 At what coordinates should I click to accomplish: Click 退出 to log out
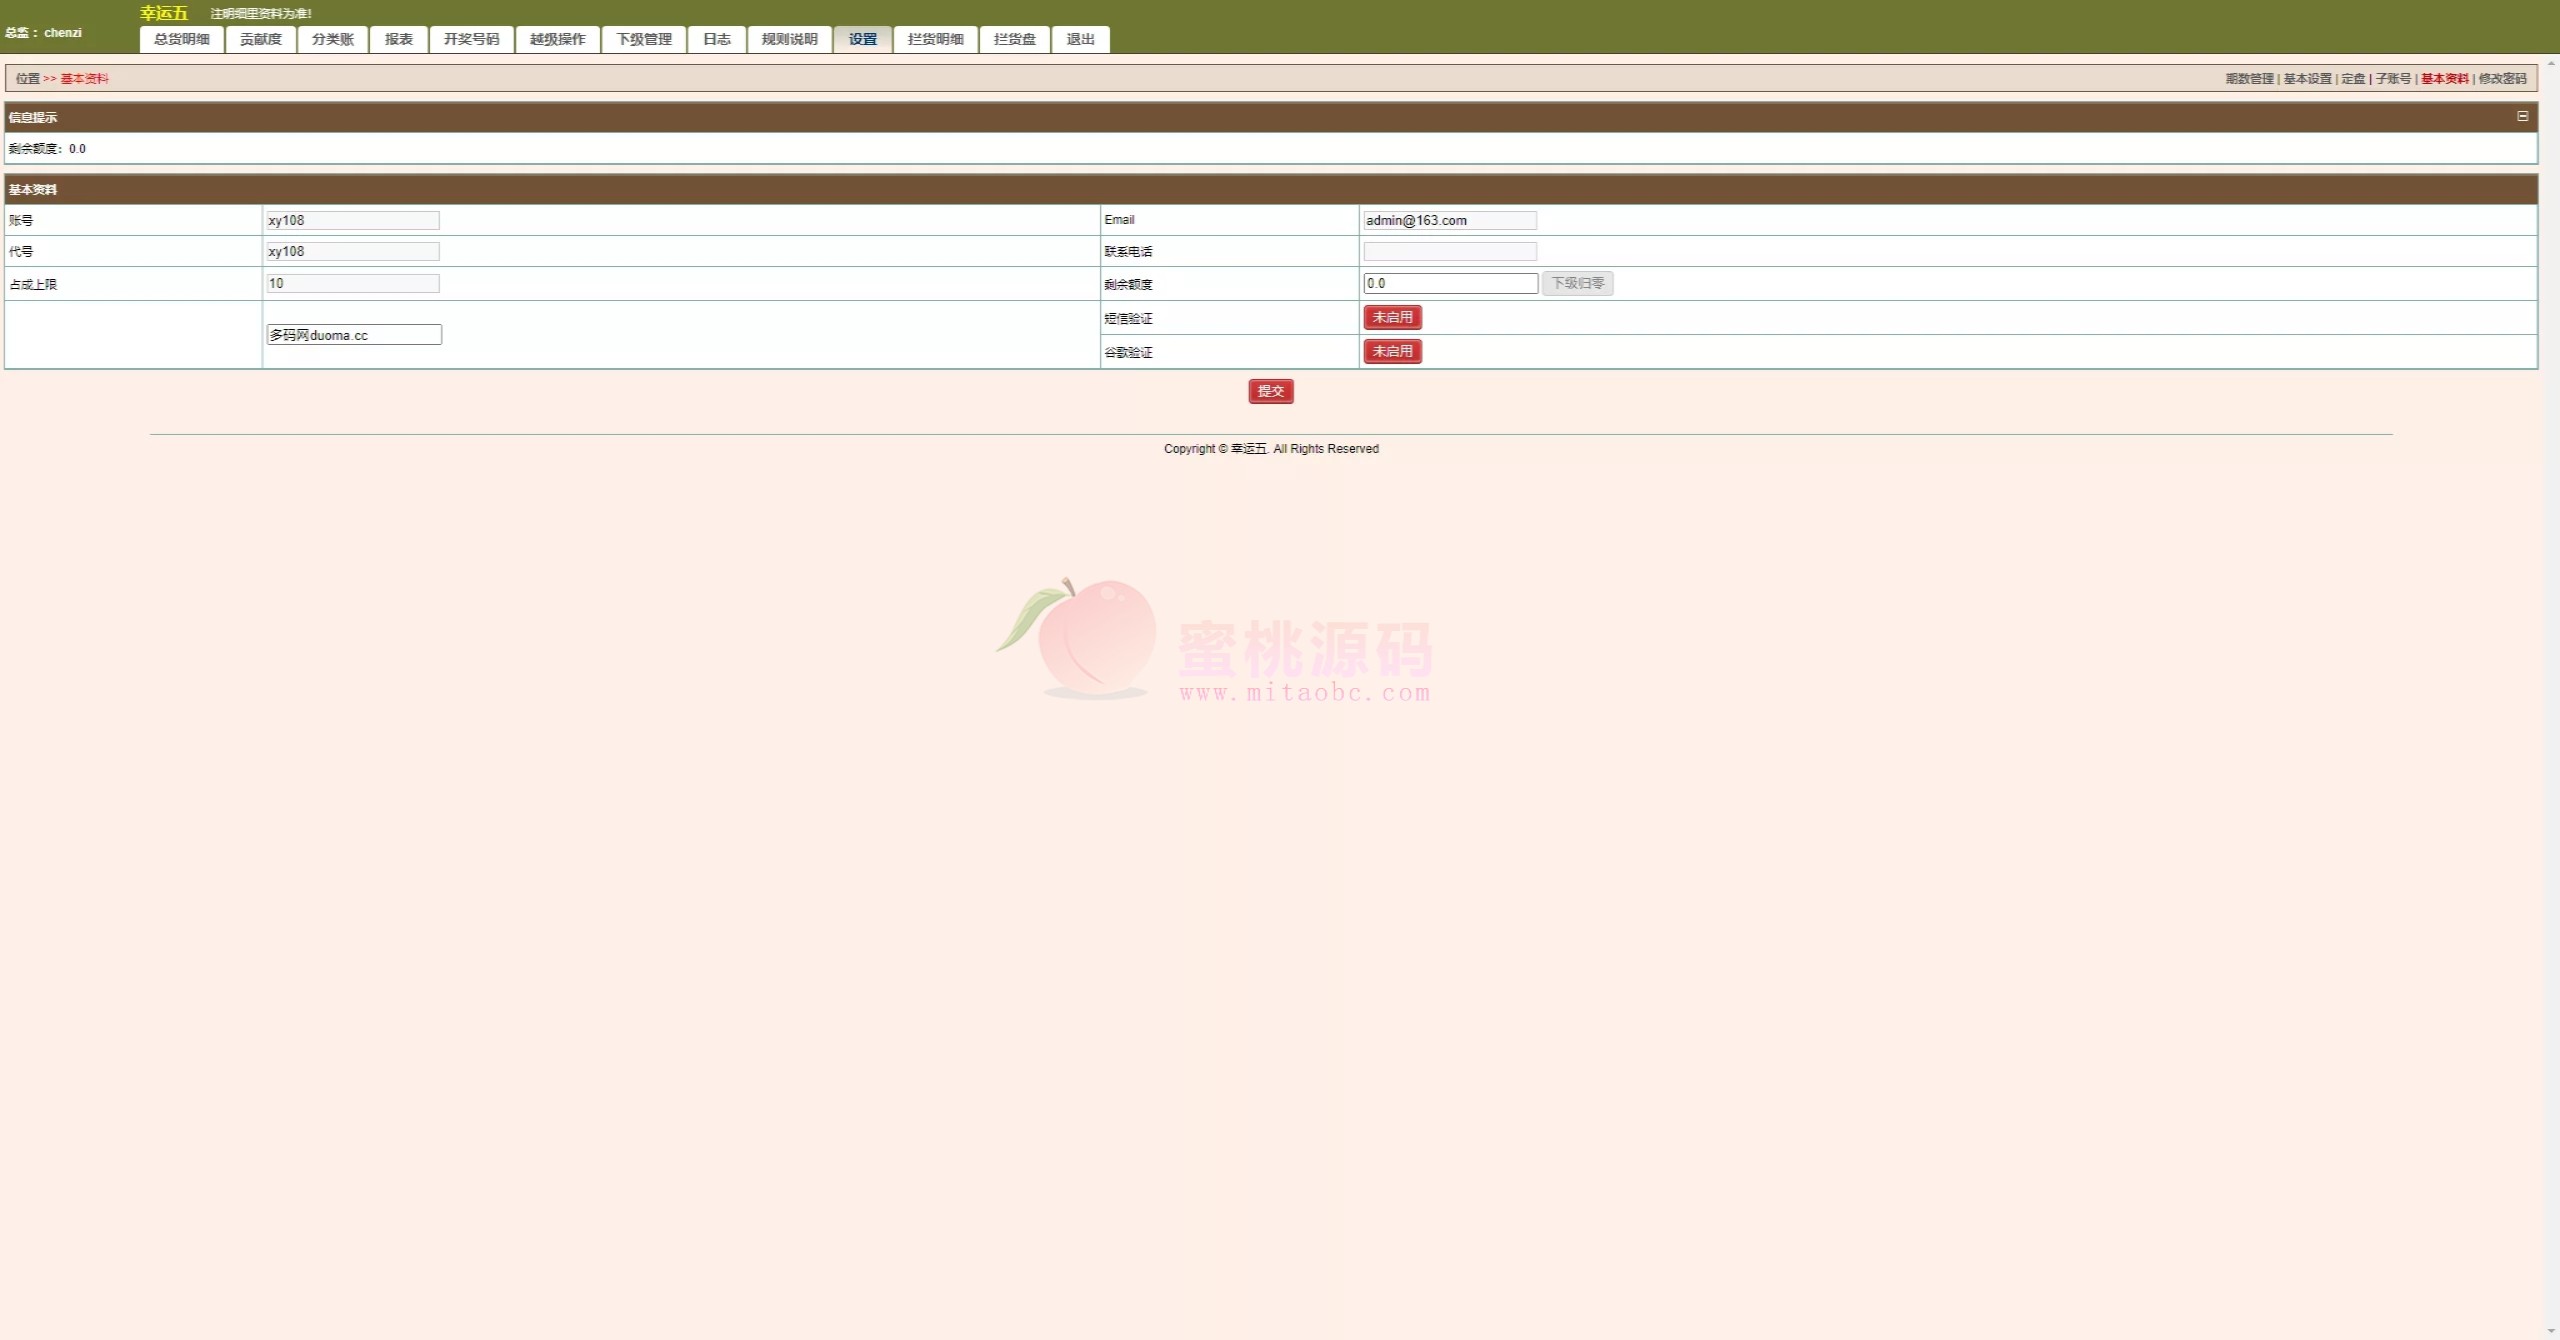(x=1080, y=39)
